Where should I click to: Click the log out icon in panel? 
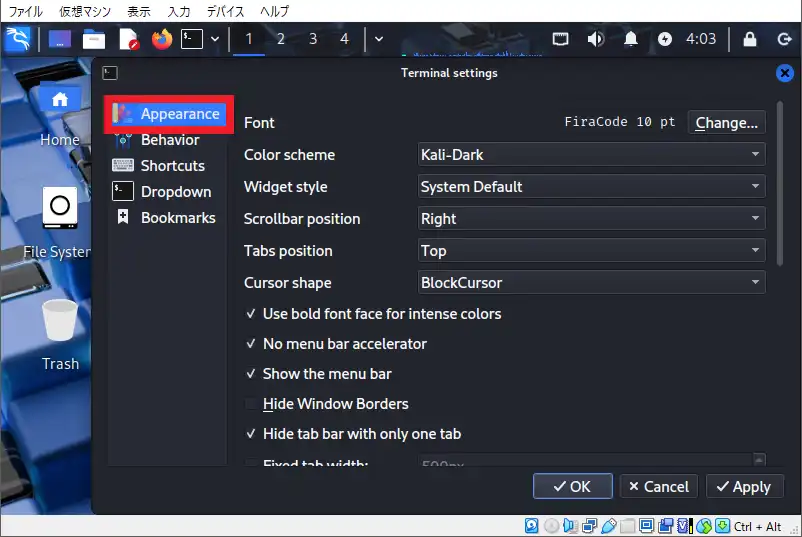(x=784, y=39)
